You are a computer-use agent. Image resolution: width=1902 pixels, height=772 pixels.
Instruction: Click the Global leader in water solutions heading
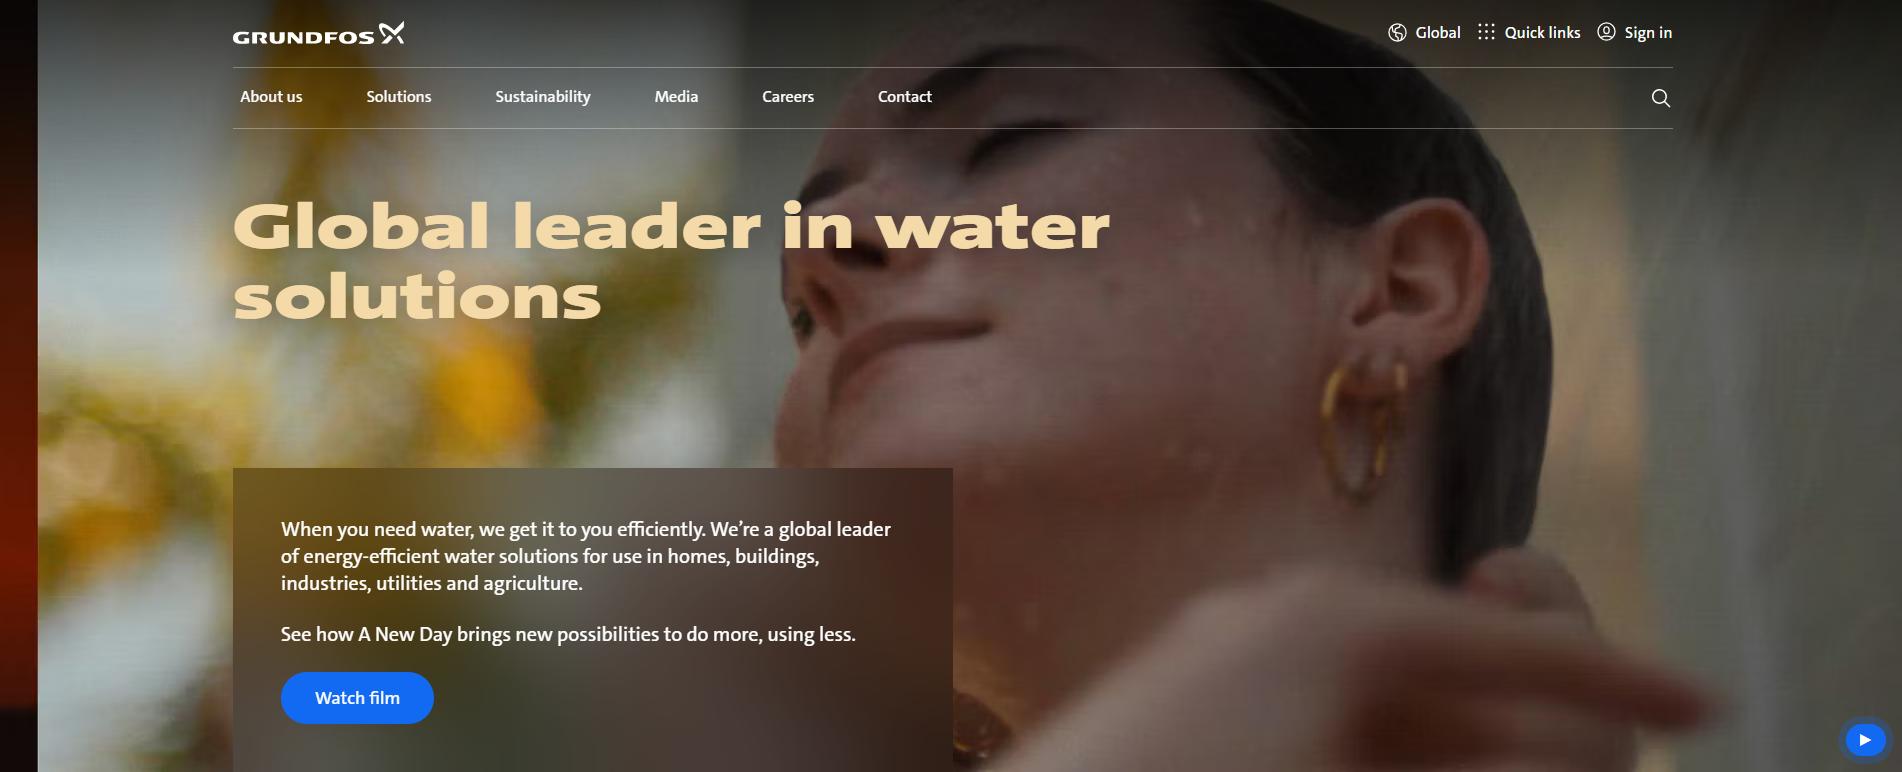point(671,261)
